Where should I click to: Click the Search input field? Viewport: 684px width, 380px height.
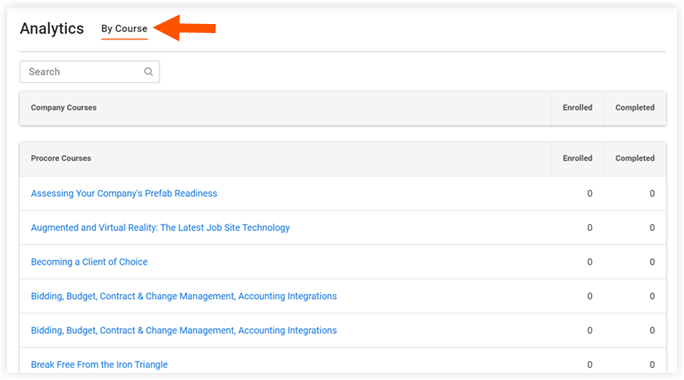click(90, 72)
